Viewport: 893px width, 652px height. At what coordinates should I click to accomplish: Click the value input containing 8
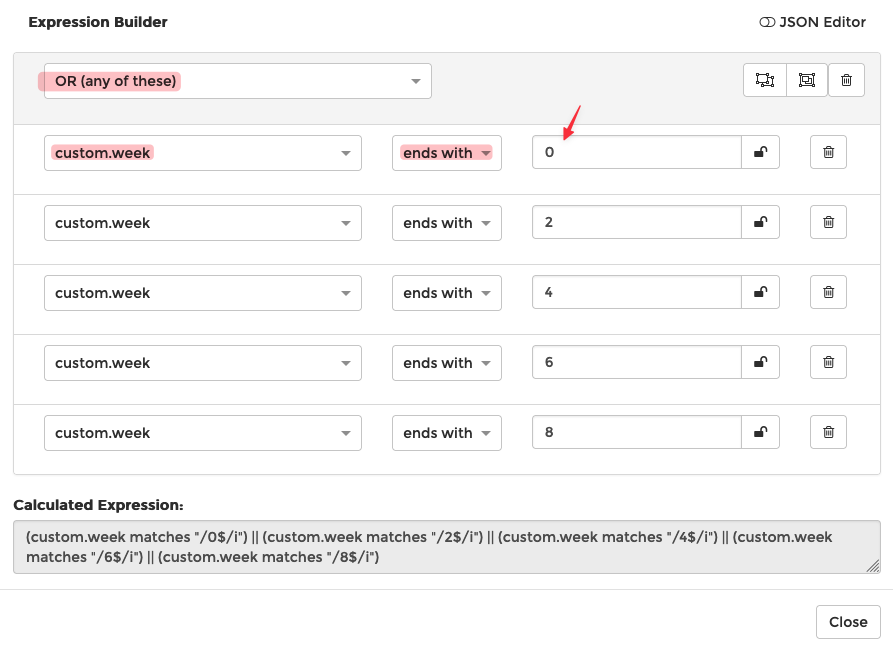coord(637,432)
